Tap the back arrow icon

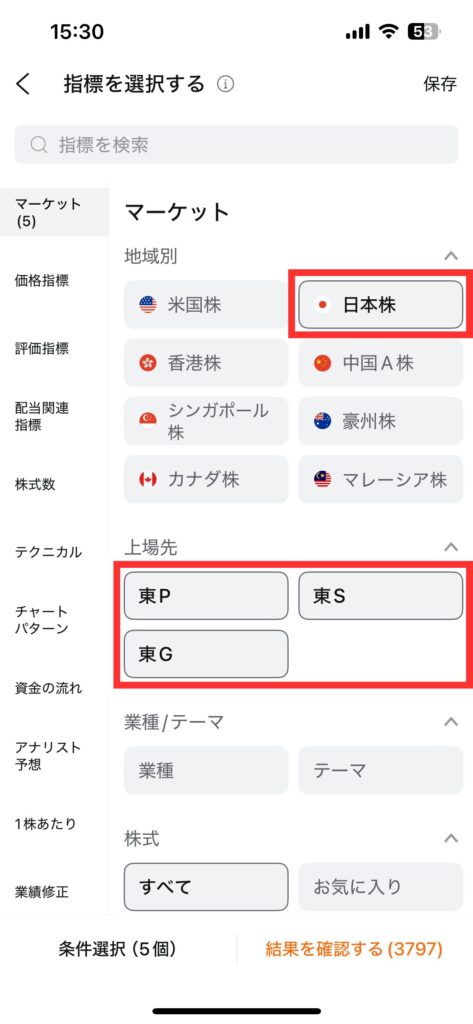pos(24,84)
